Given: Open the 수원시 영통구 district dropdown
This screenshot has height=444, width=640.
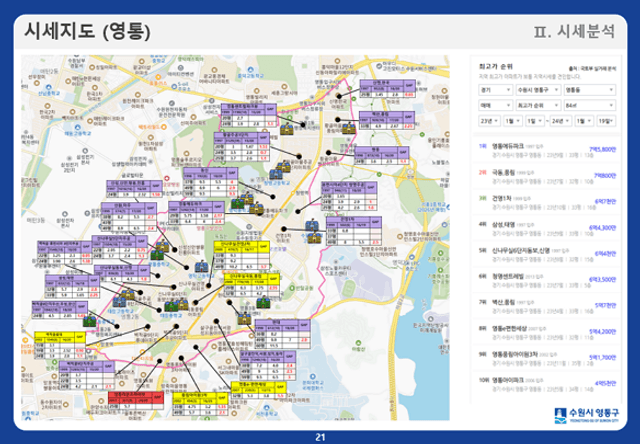Looking at the screenshot, I should click(x=538, y=90).
